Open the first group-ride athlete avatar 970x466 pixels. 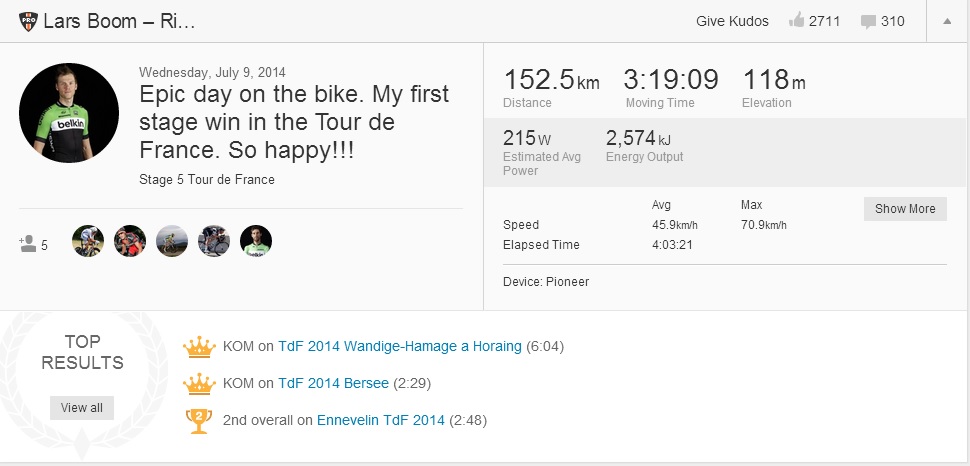(88, 241)
